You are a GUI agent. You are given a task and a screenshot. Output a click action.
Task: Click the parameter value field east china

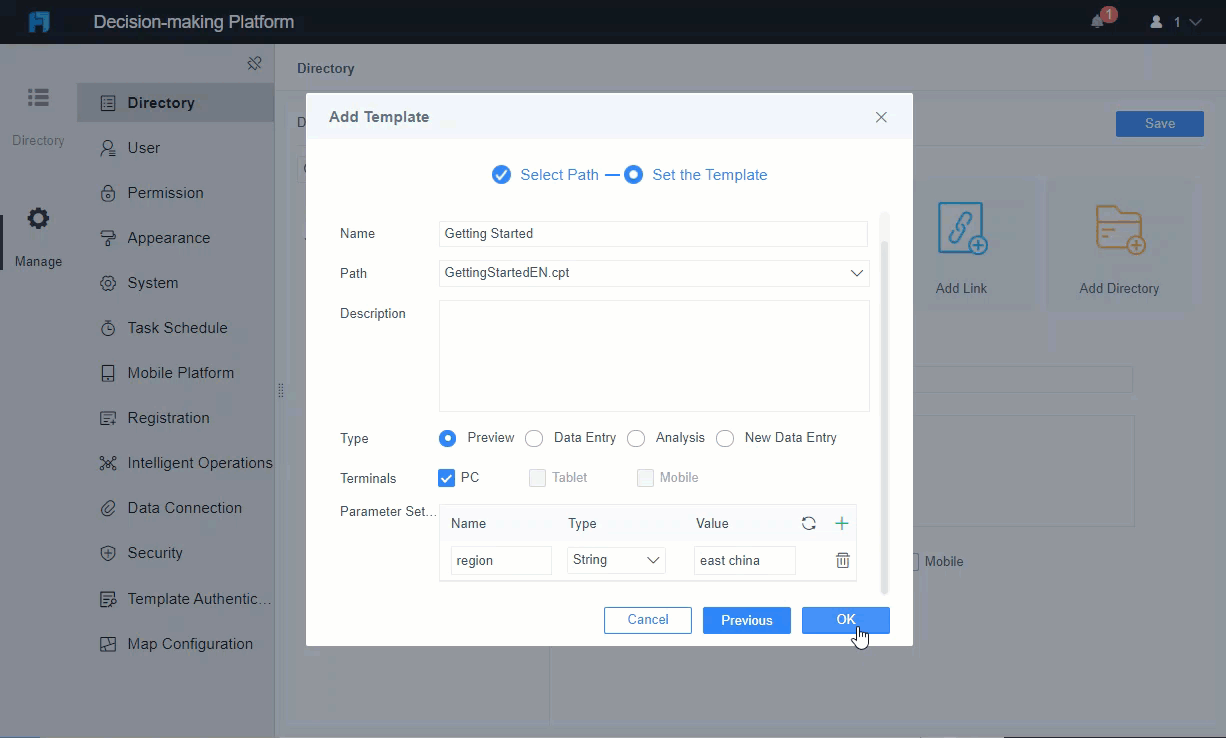pos(745,560)
